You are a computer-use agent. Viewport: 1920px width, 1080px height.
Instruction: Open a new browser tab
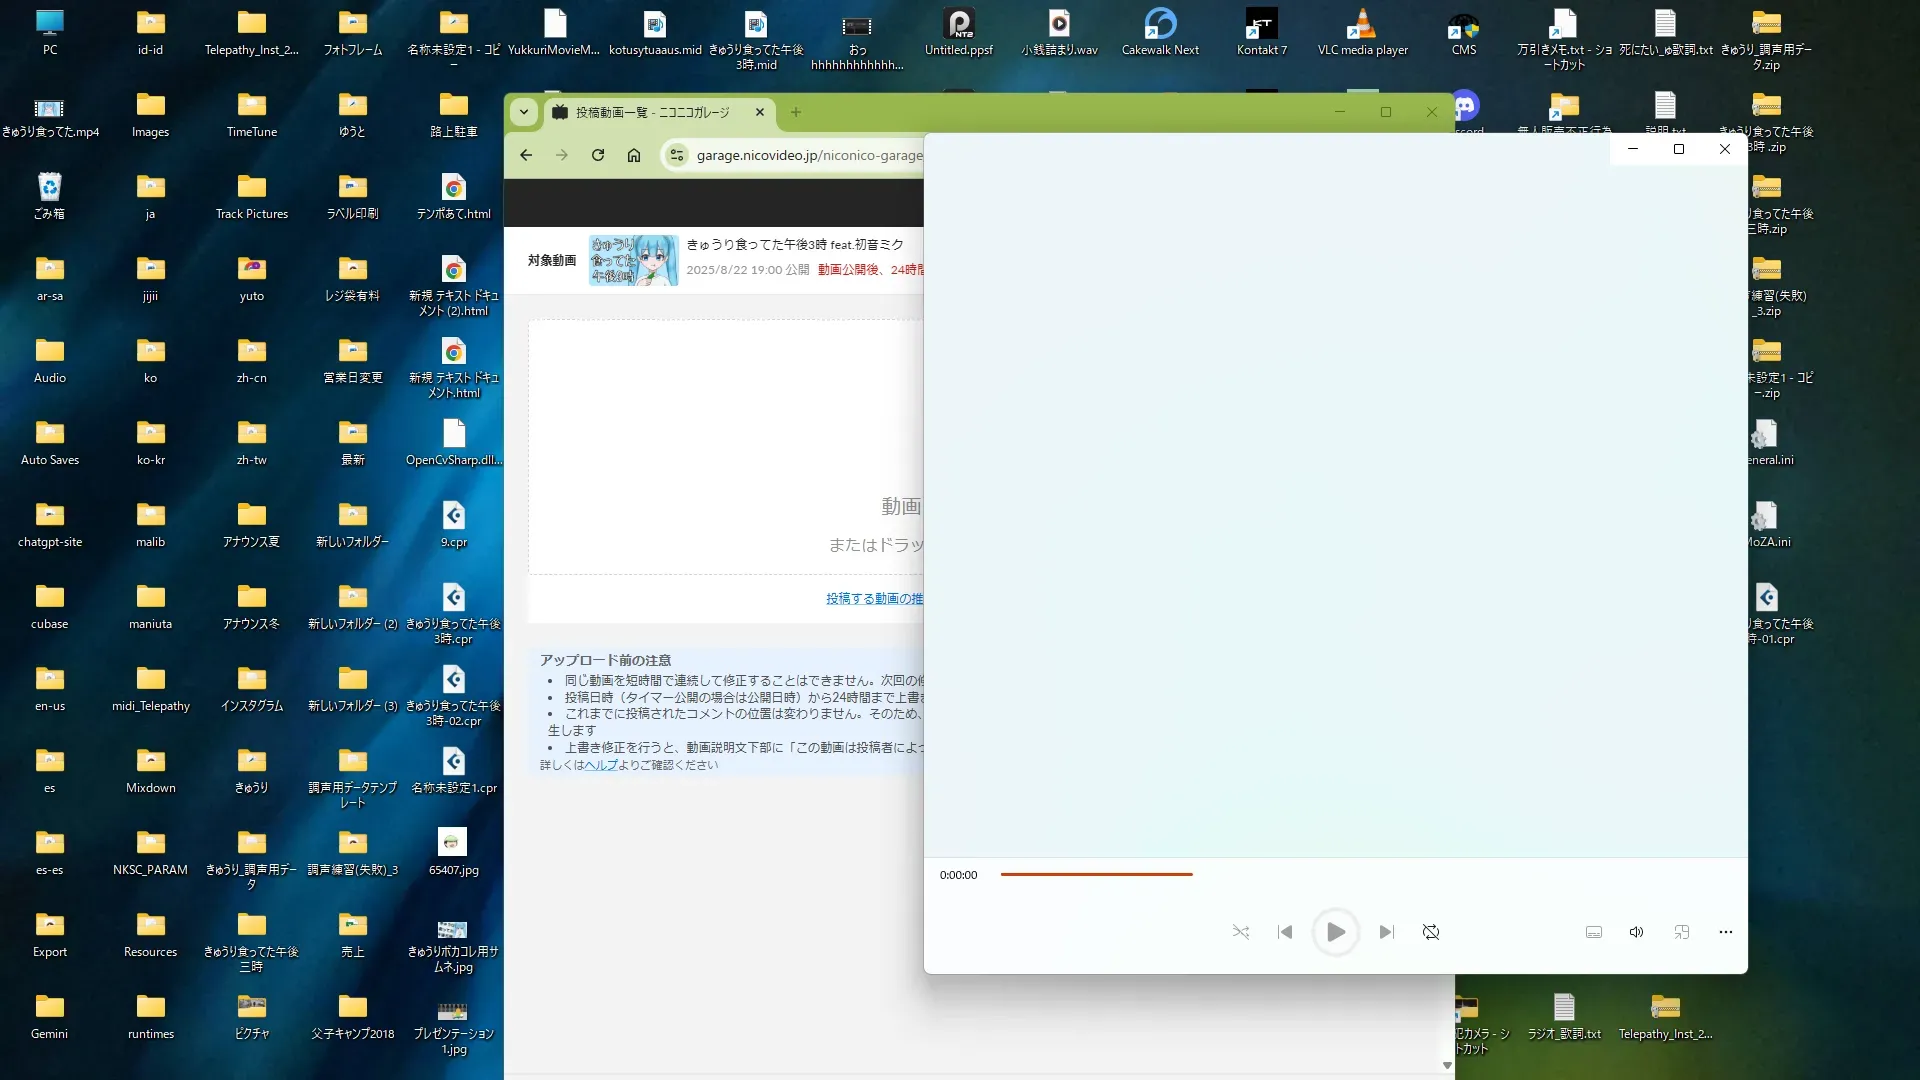[x=796, y=112]
